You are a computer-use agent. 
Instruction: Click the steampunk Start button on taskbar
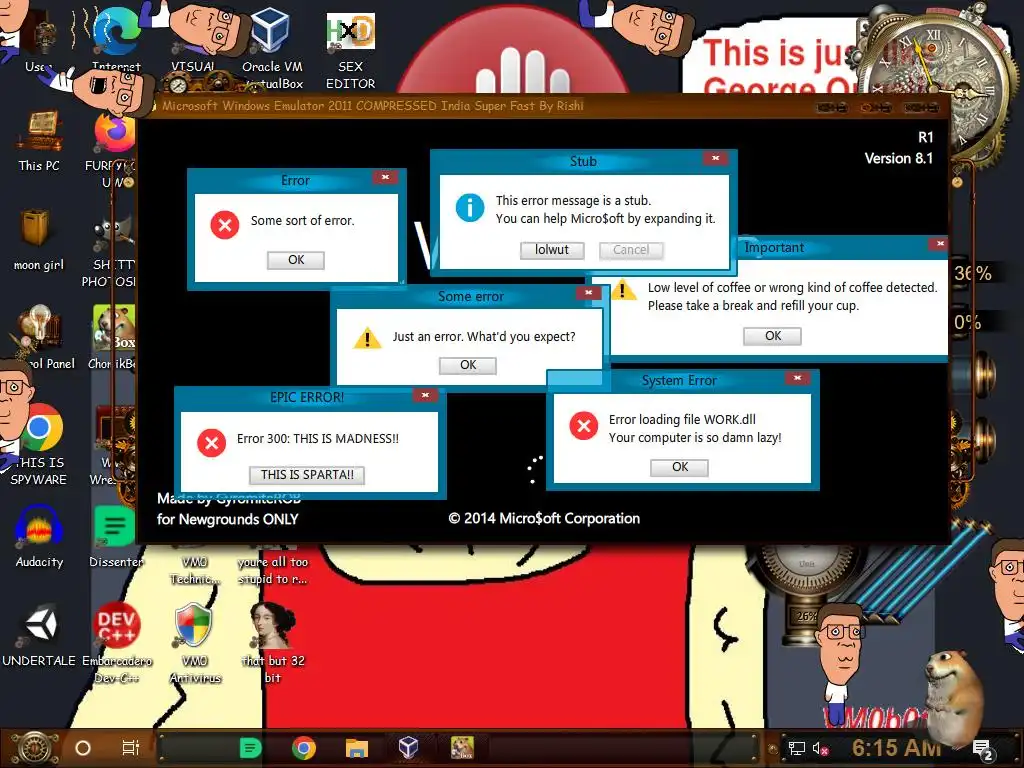[34, 748]
